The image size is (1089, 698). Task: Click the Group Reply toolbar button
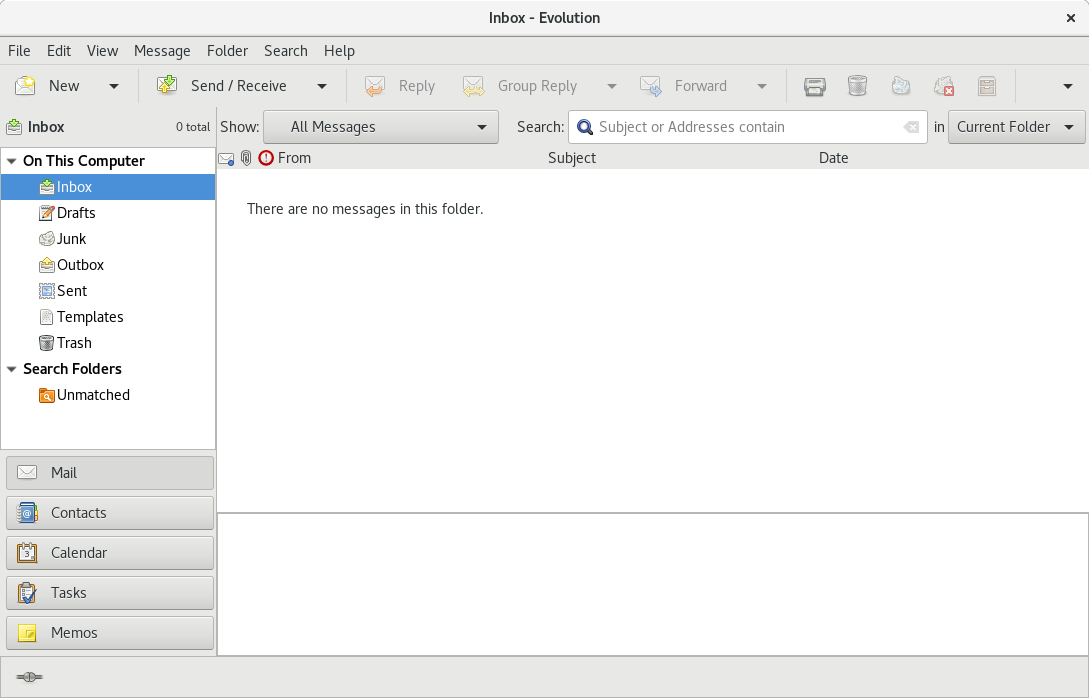click(x=521, y=86)
